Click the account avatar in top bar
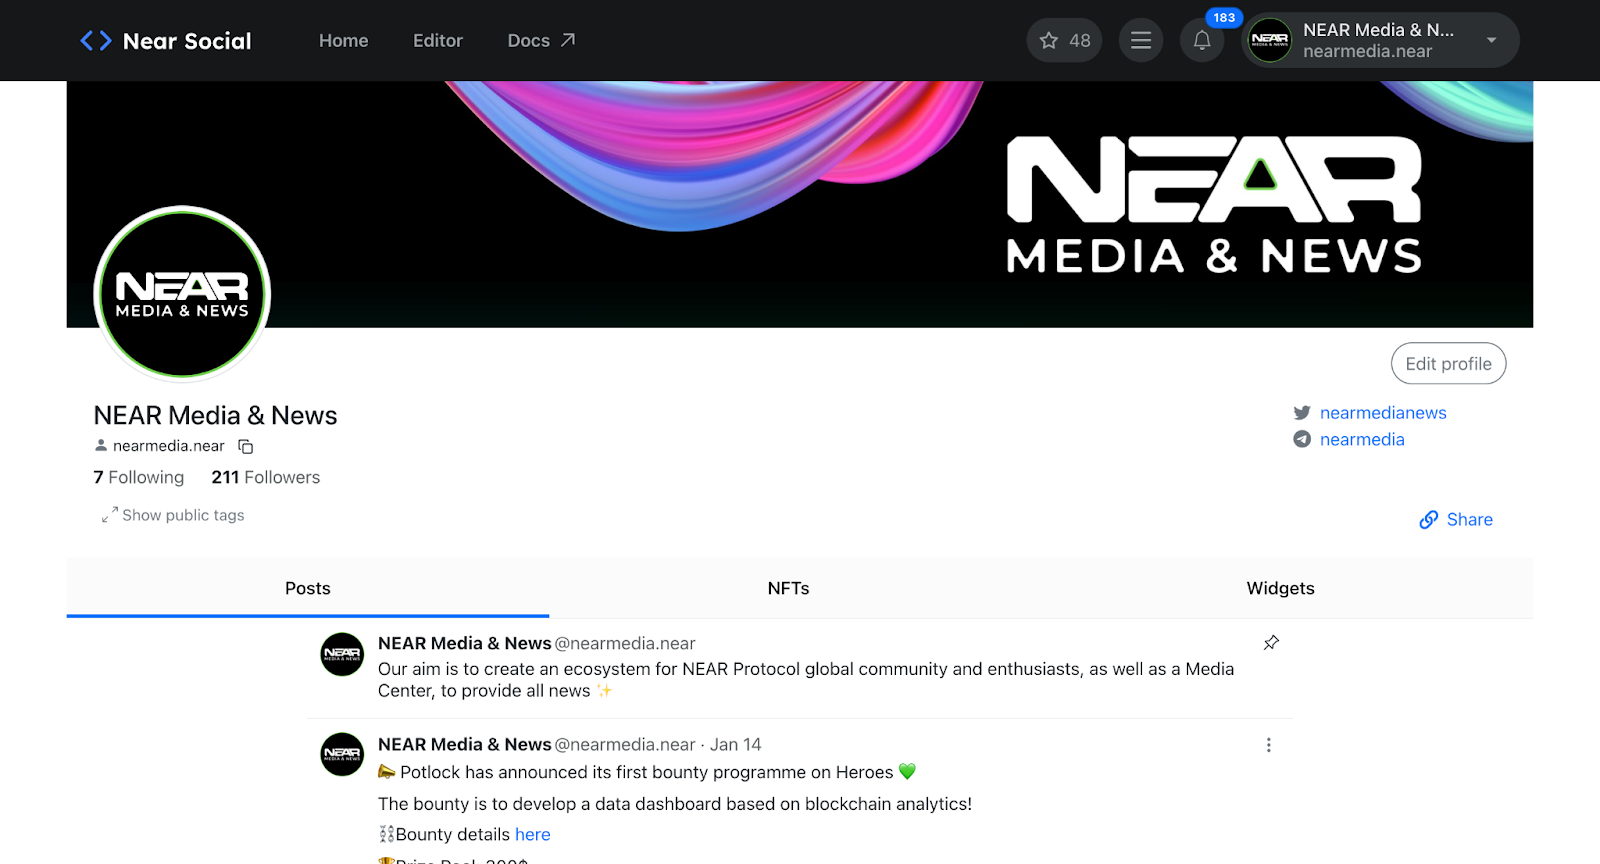1600x864 pixels. [x=1270, y=41]
